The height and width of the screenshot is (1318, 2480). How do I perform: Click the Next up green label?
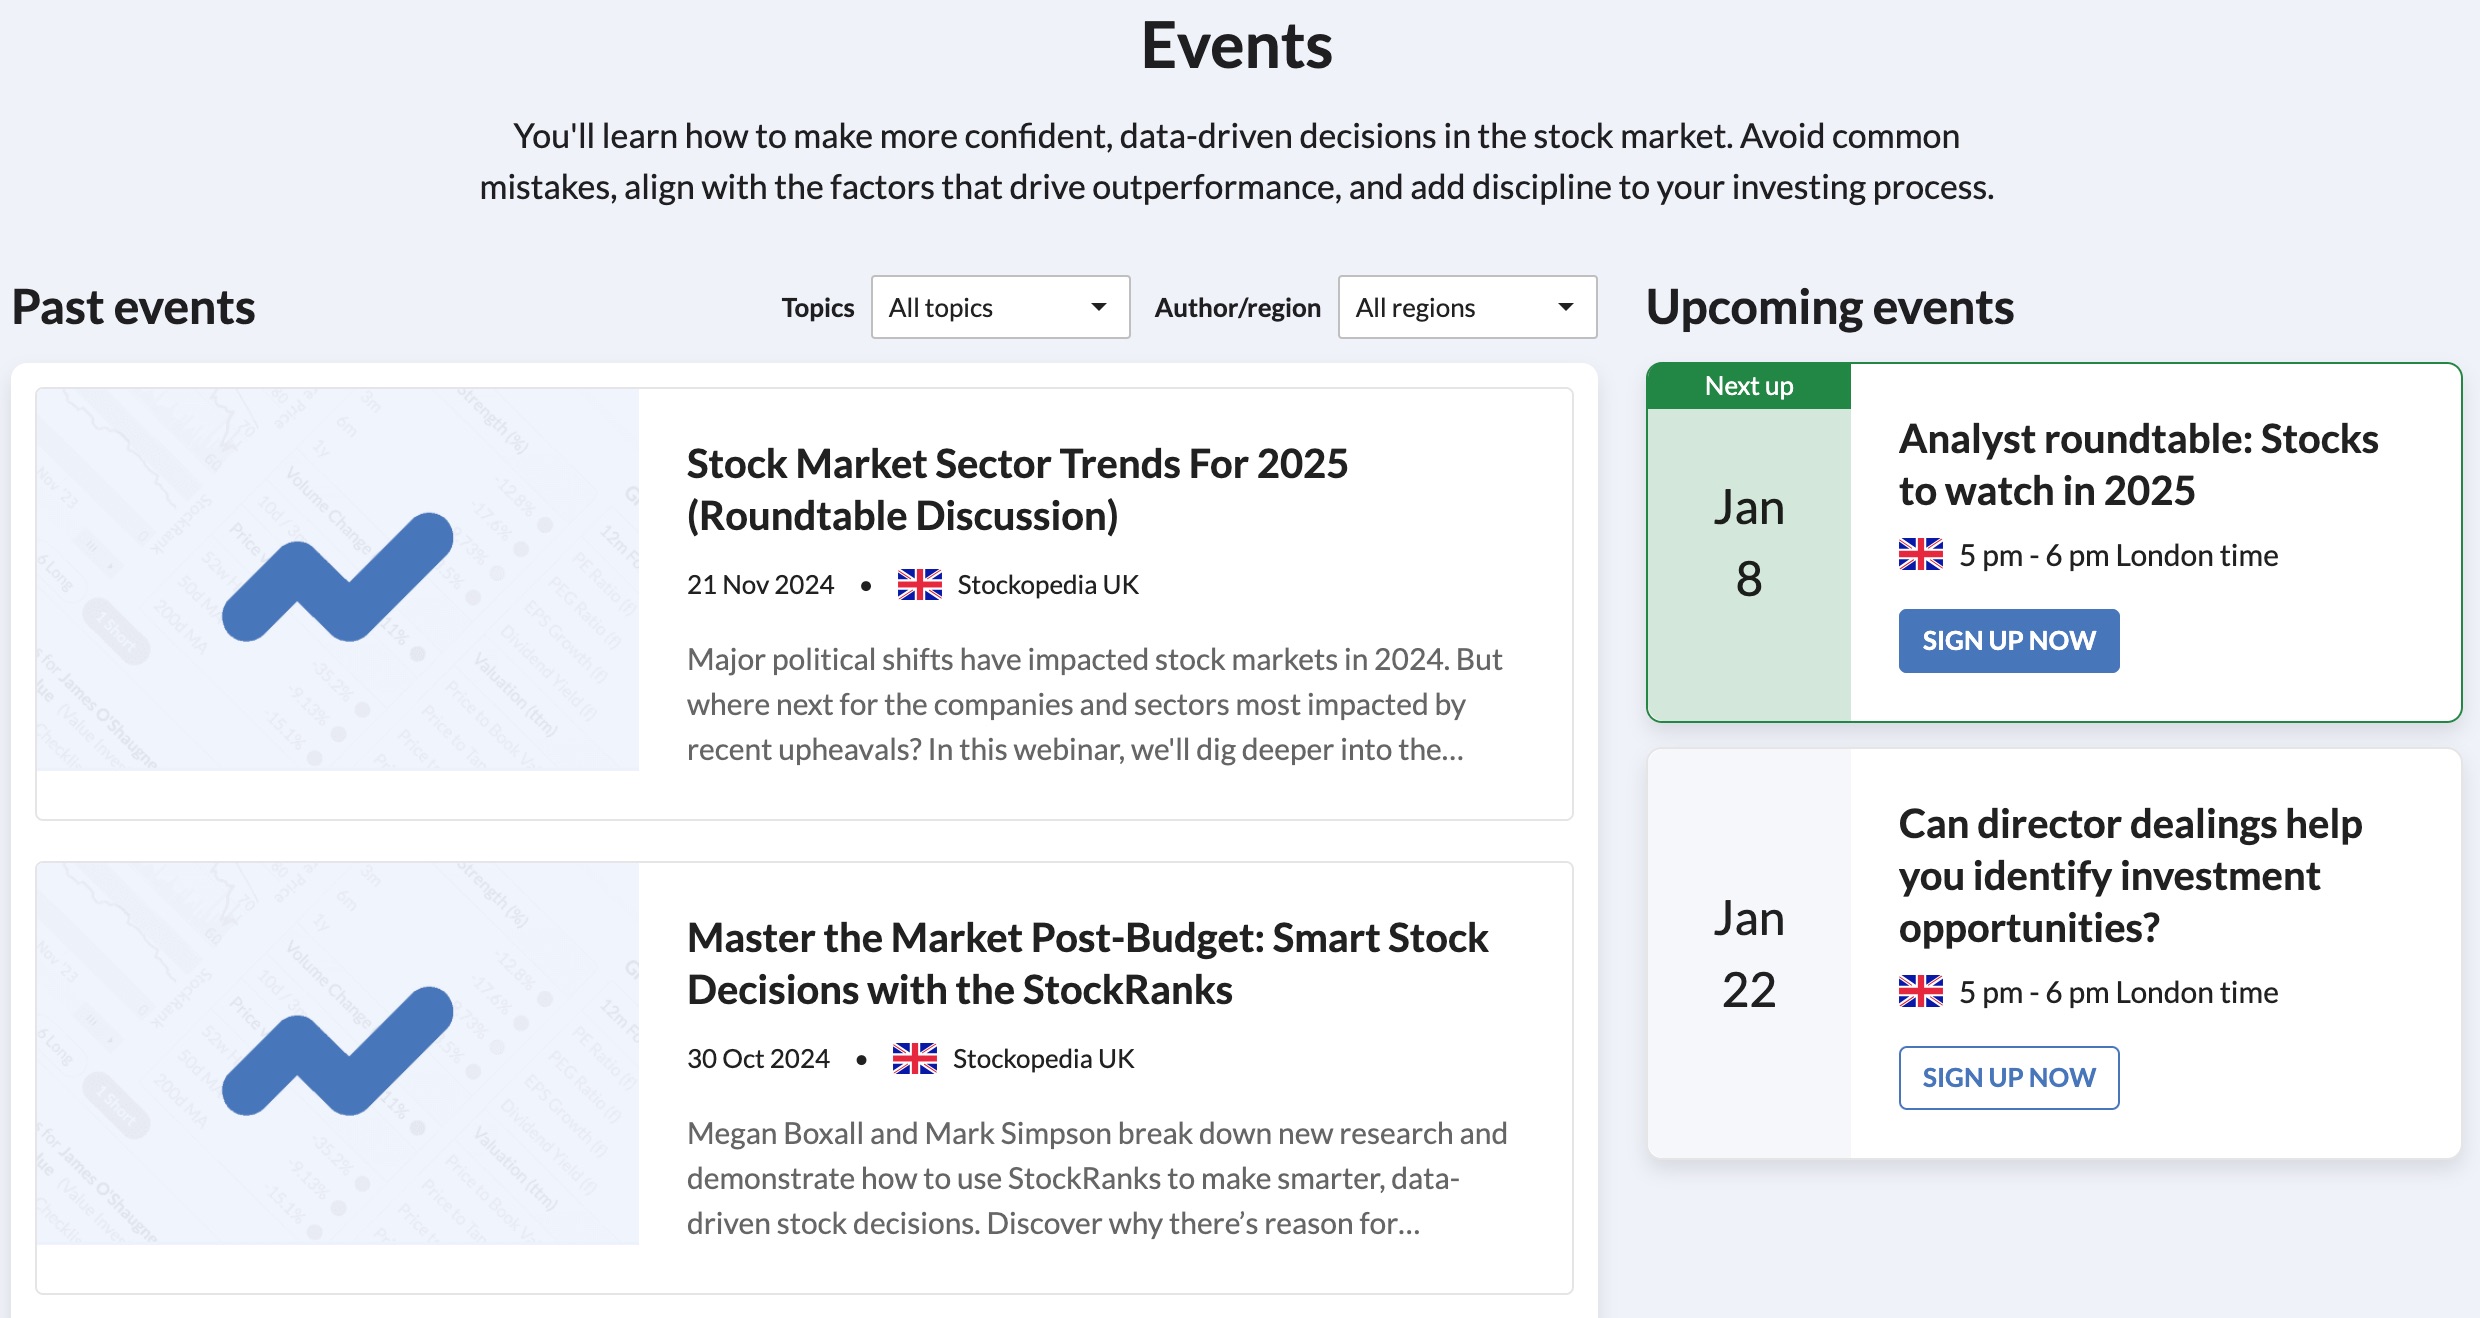tap(1748, 386)
